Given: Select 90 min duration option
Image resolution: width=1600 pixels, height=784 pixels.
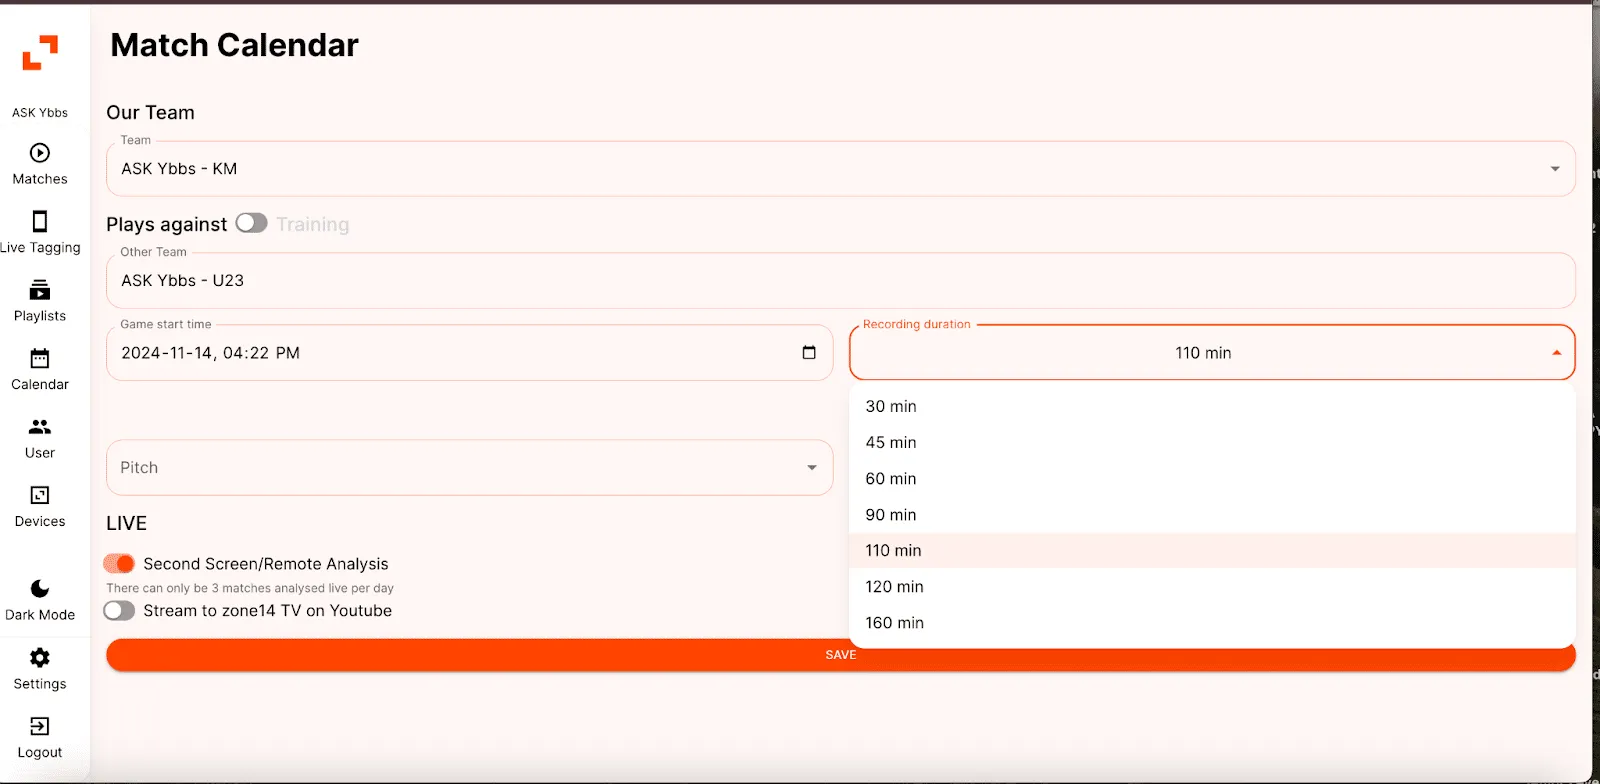Looking at the screenshot, I should coord(1212,514).
